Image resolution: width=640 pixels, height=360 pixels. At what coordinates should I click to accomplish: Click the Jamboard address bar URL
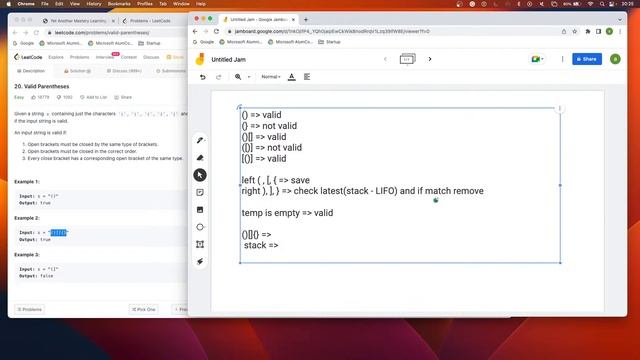coord(332,31)
